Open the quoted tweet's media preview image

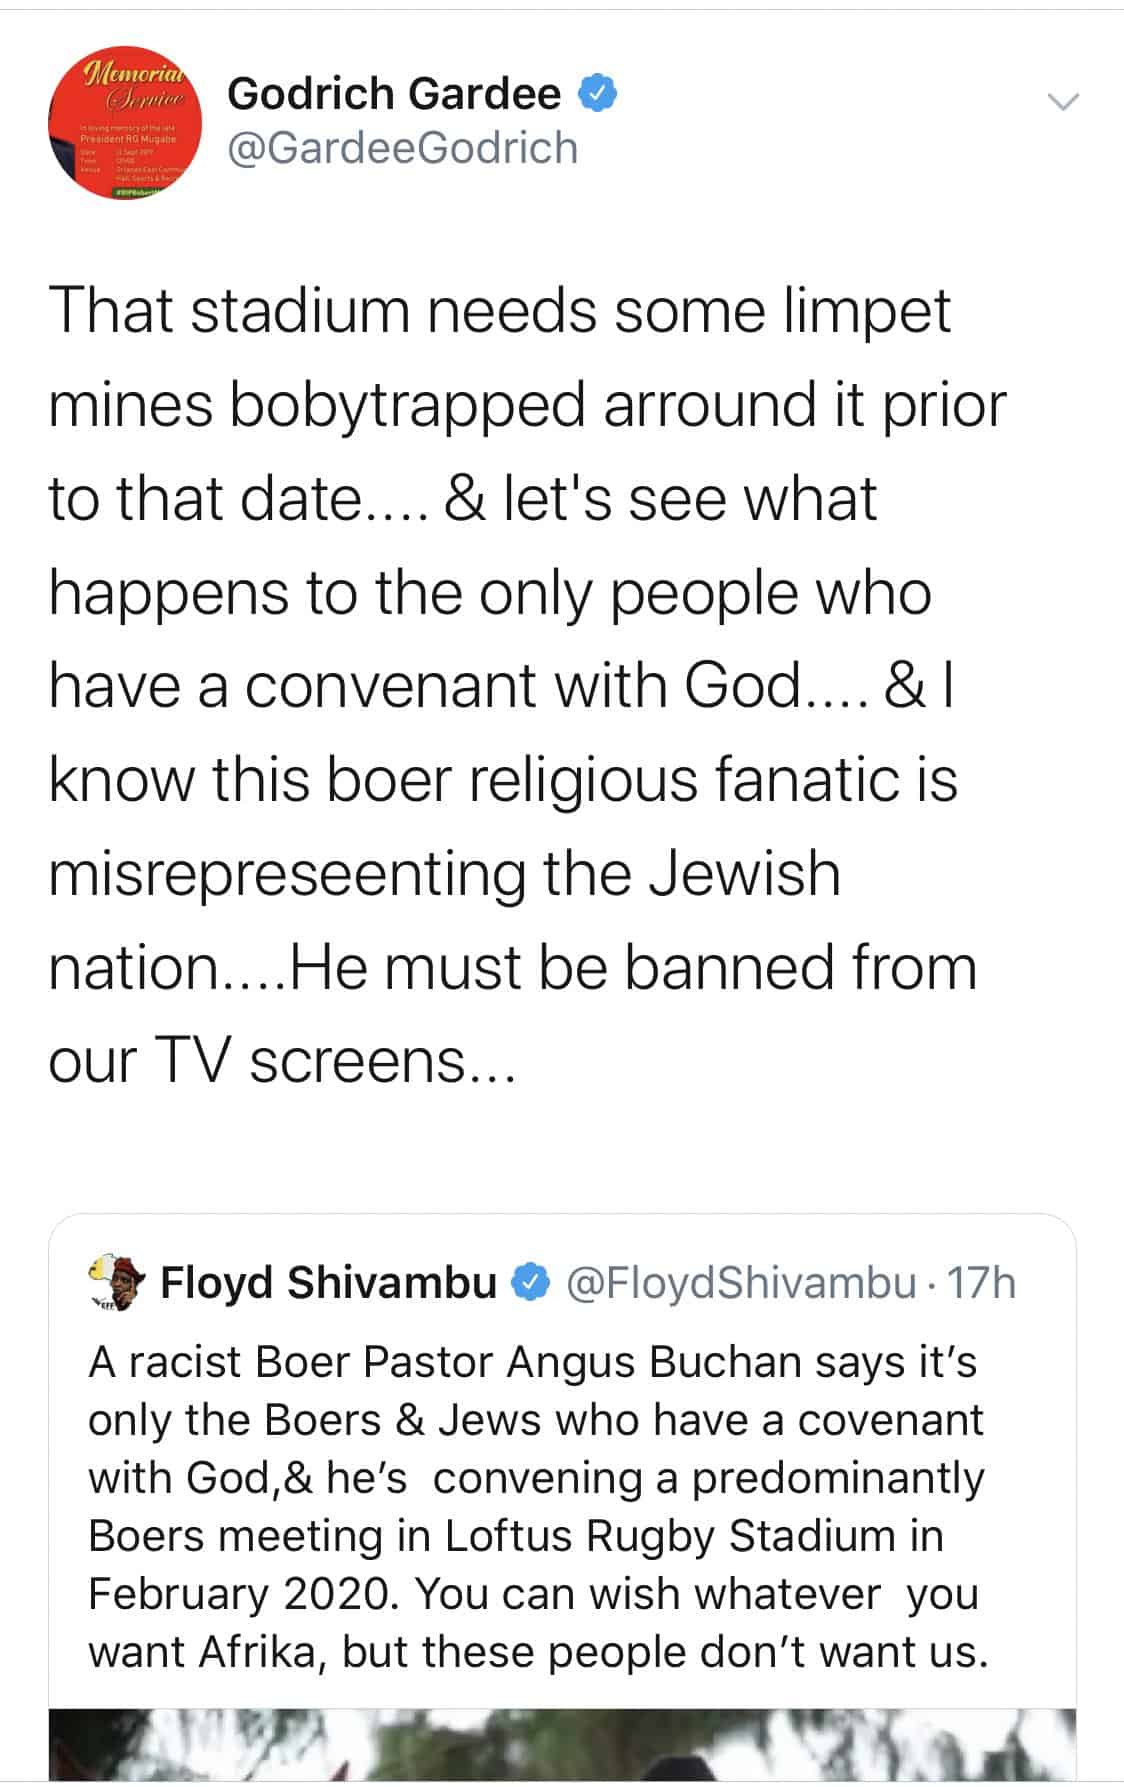562,1744
